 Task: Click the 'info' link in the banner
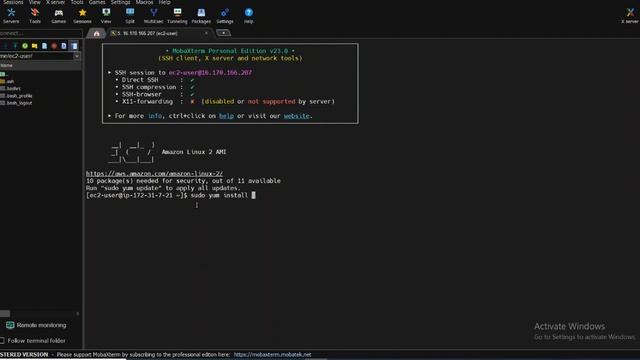155,116
